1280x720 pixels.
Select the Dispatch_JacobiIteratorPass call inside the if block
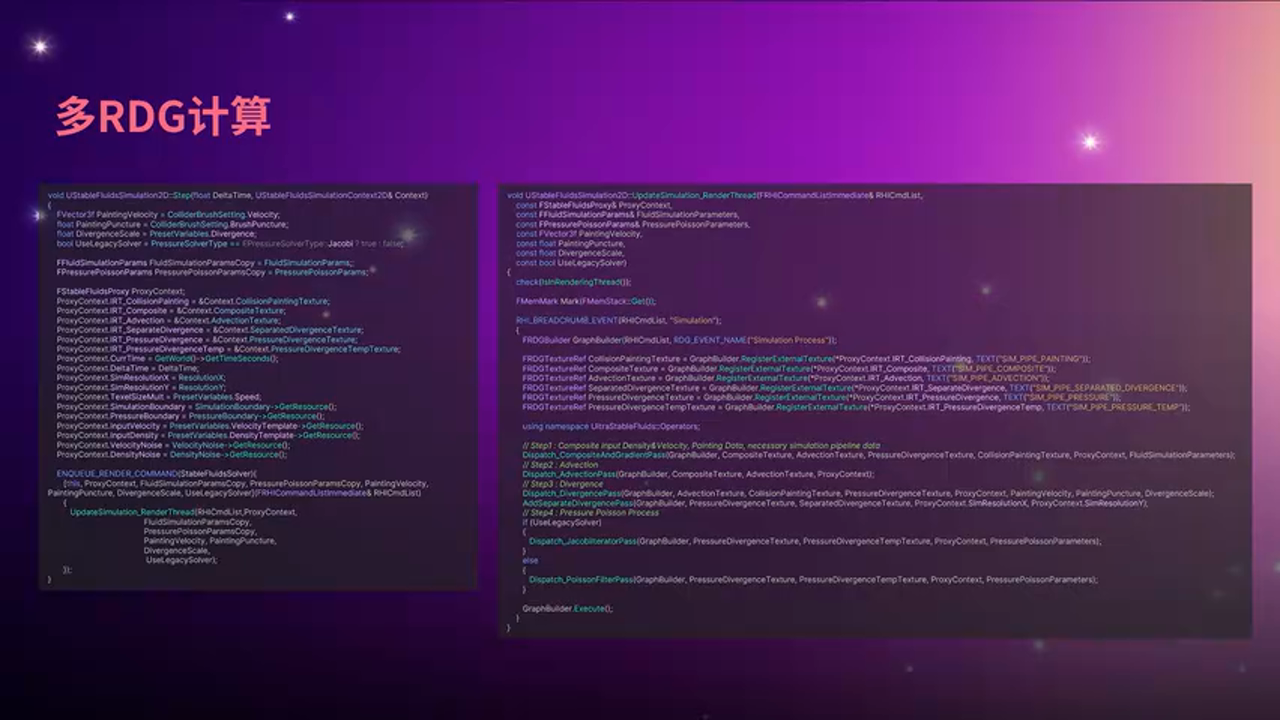585,541
